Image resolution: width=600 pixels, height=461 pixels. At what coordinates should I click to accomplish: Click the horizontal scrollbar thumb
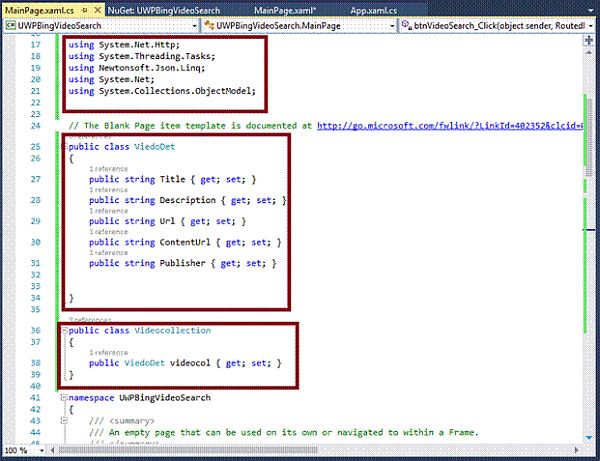coord(188,450)
